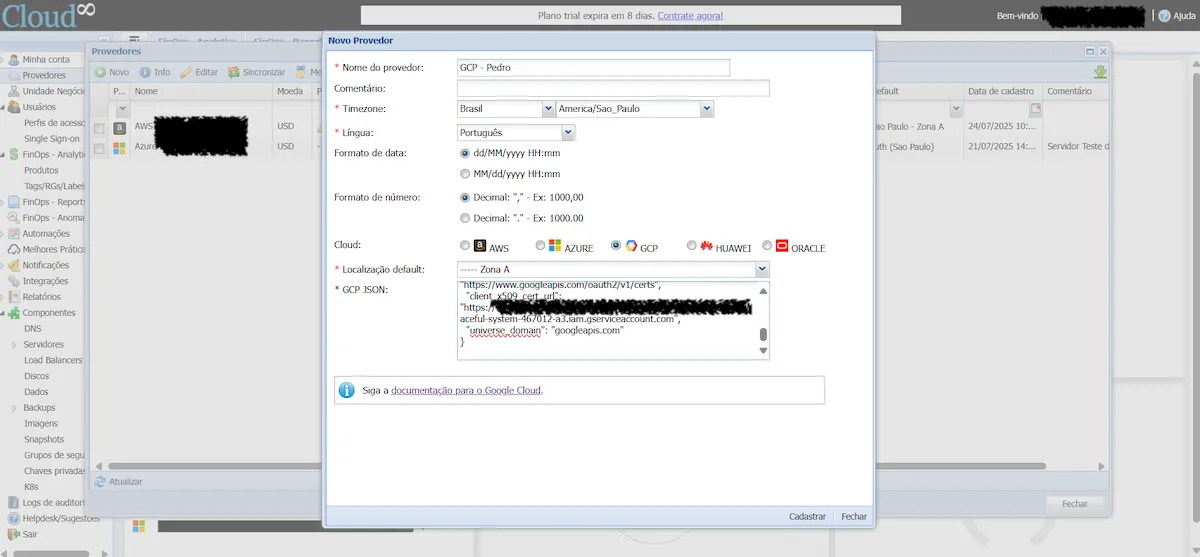Click the Melhores Práticas cloud icon
This screenshot has height=557, width=1200.
[x=14, y=249]
